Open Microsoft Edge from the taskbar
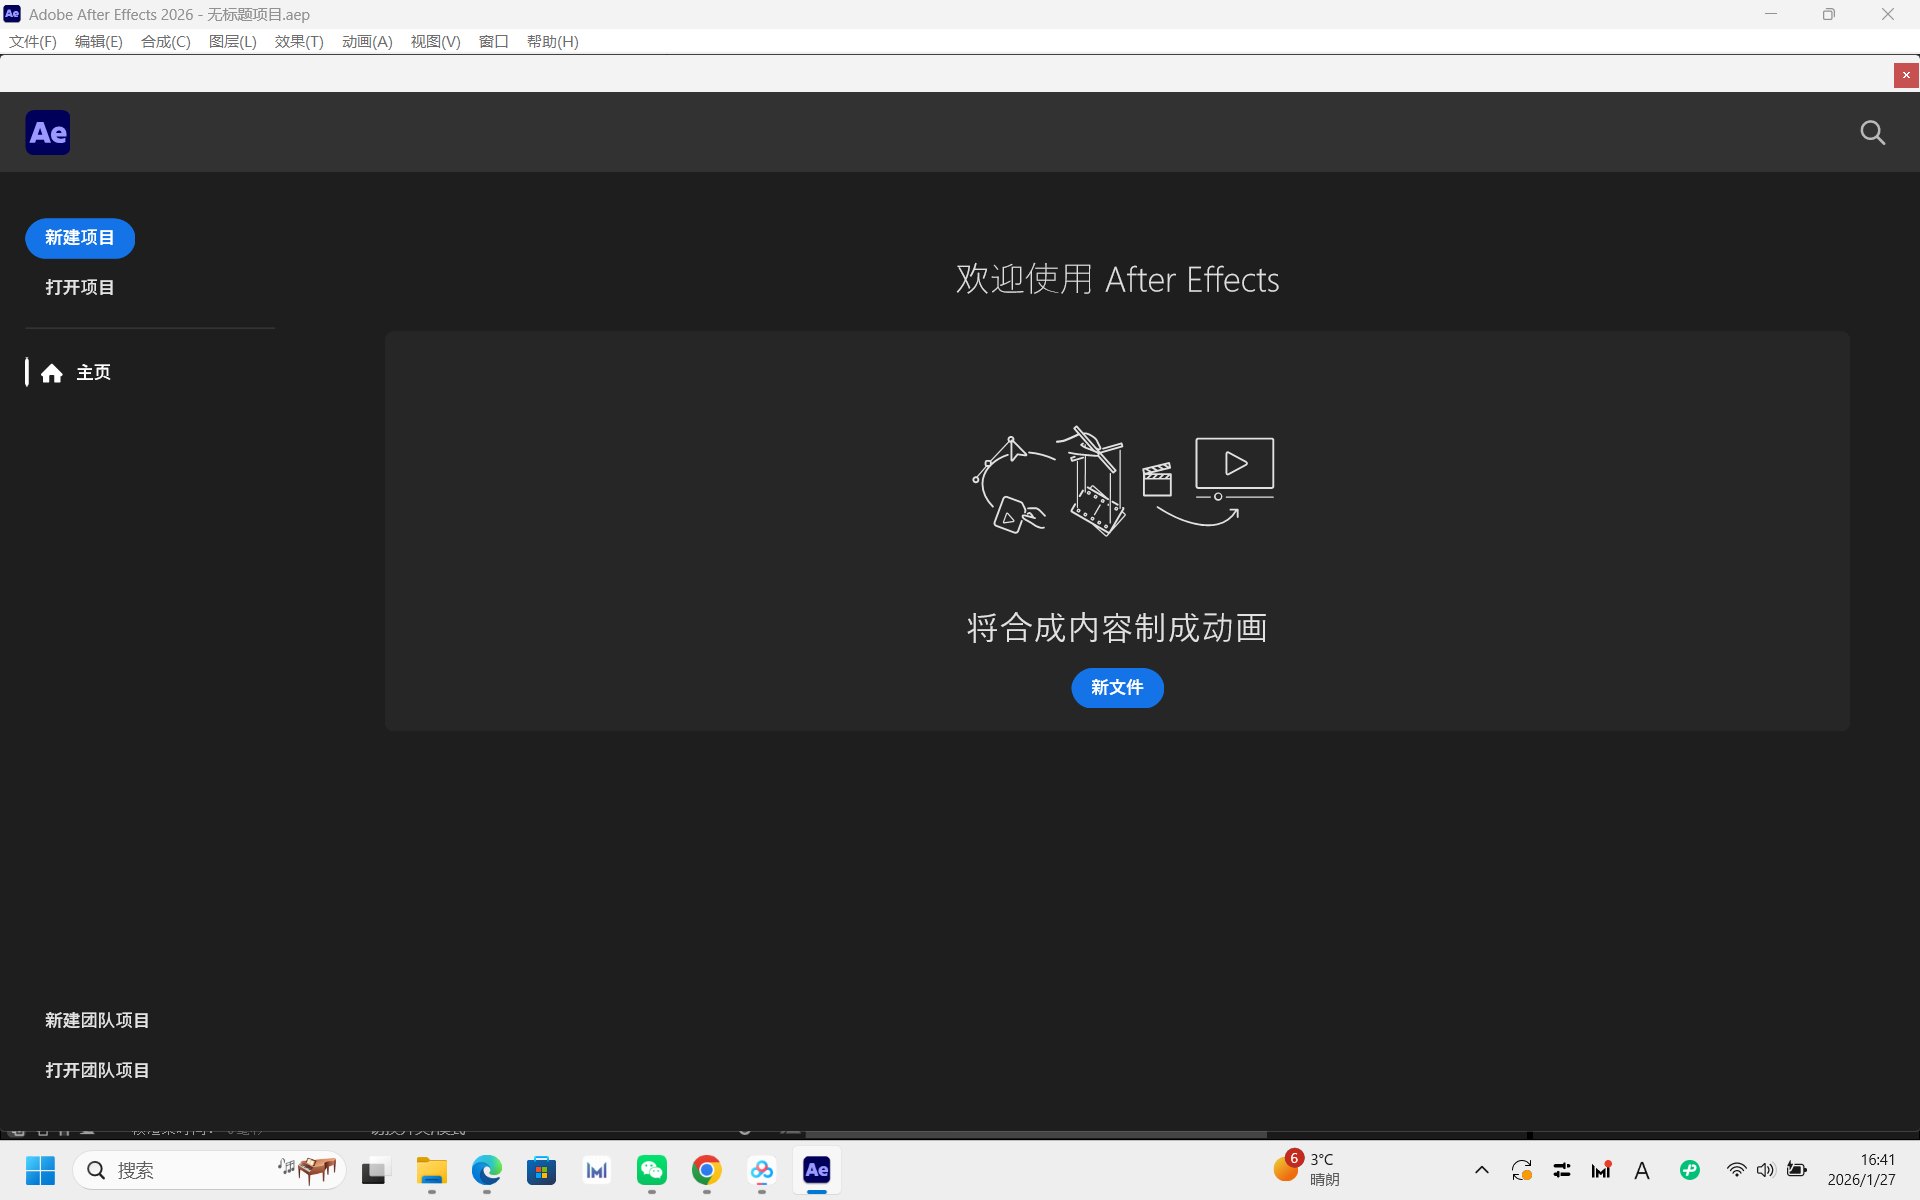The image size is (1920, 1200). [x=487, y=1170]
